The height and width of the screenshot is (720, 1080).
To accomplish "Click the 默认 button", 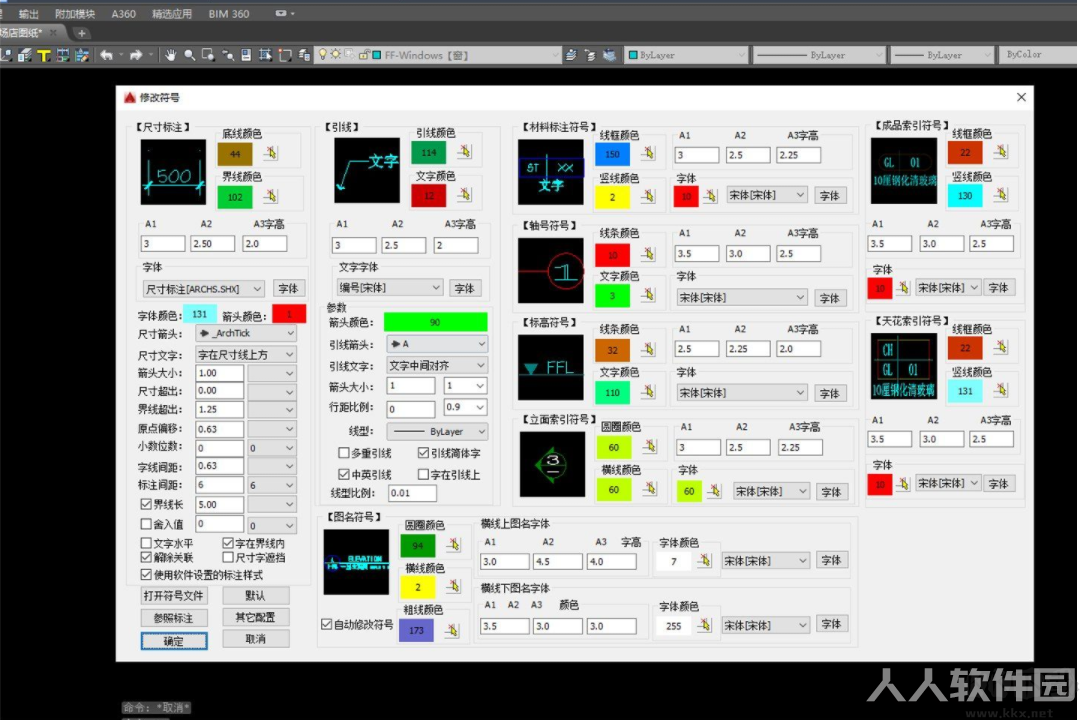I will (x=256, y=595).
